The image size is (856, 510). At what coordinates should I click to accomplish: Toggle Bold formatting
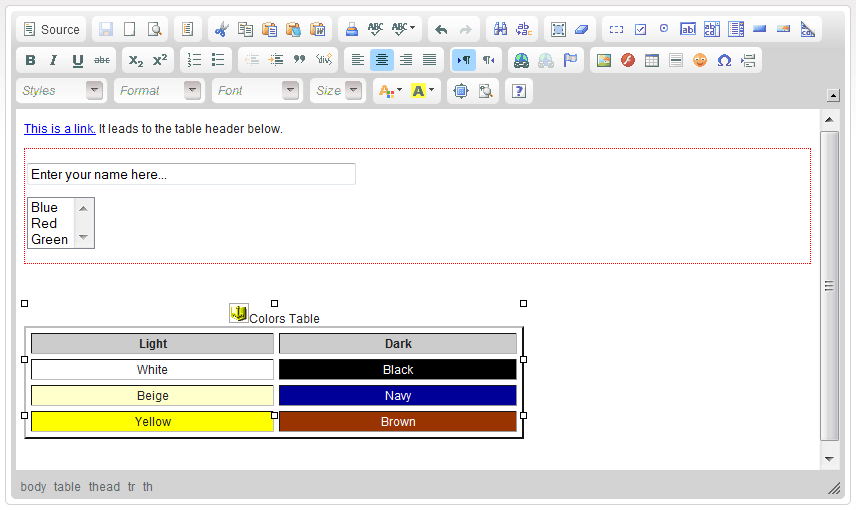point(30,60)
